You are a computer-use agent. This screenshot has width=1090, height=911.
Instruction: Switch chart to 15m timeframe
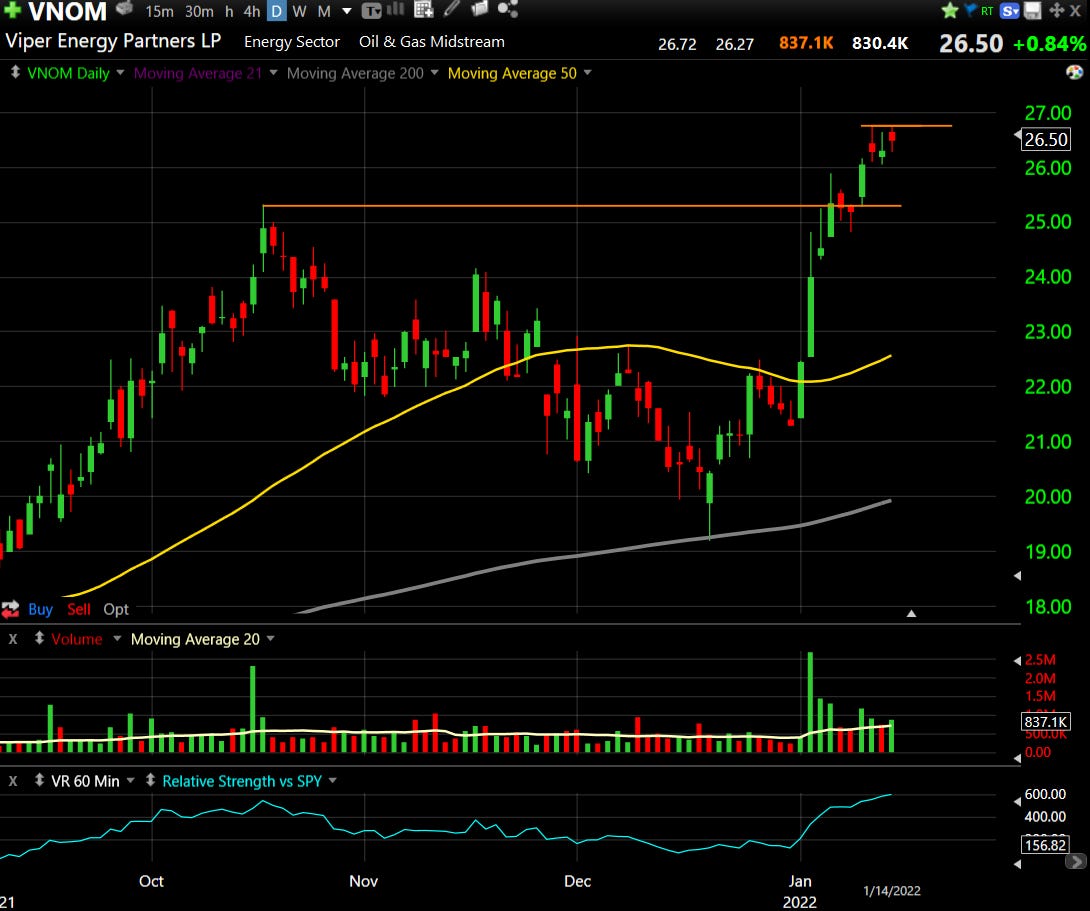pyautogui.click(x=159, y=11)
